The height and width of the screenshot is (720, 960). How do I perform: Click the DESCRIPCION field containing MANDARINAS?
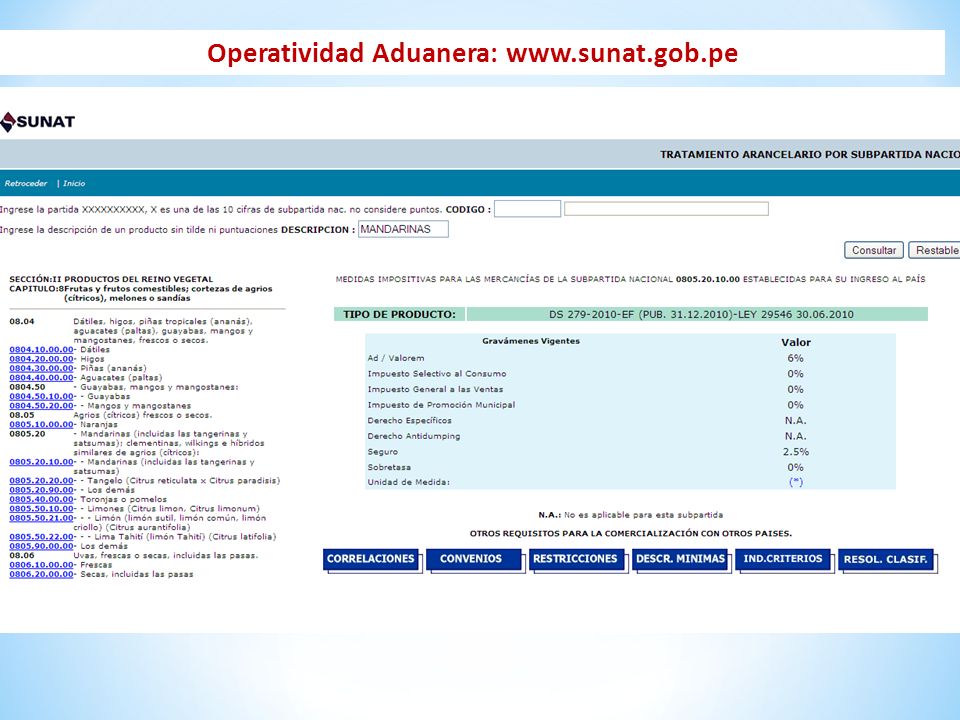[403, 229]
